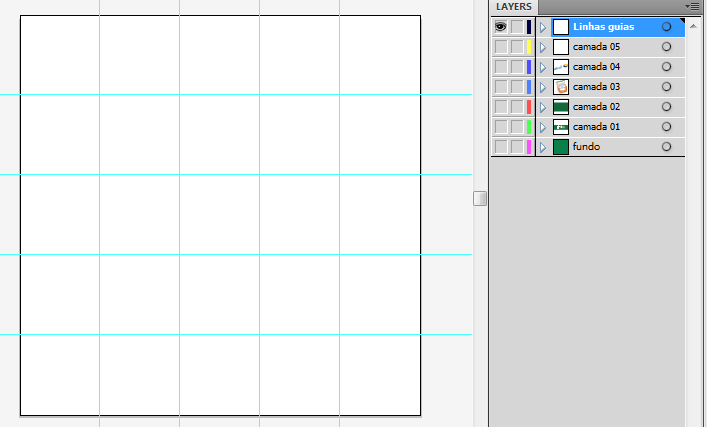Toggle visibility of the fundo layer
Image resolution: width=707 pixels, height=427 pixels.
pyautogui.click(x=500, y=147)
